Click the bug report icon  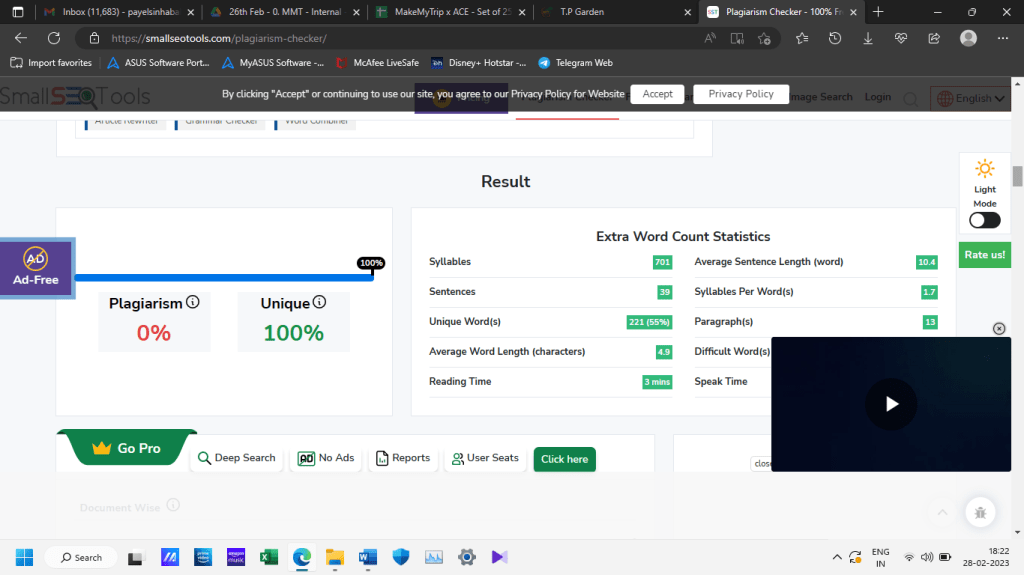coord(980,512)
